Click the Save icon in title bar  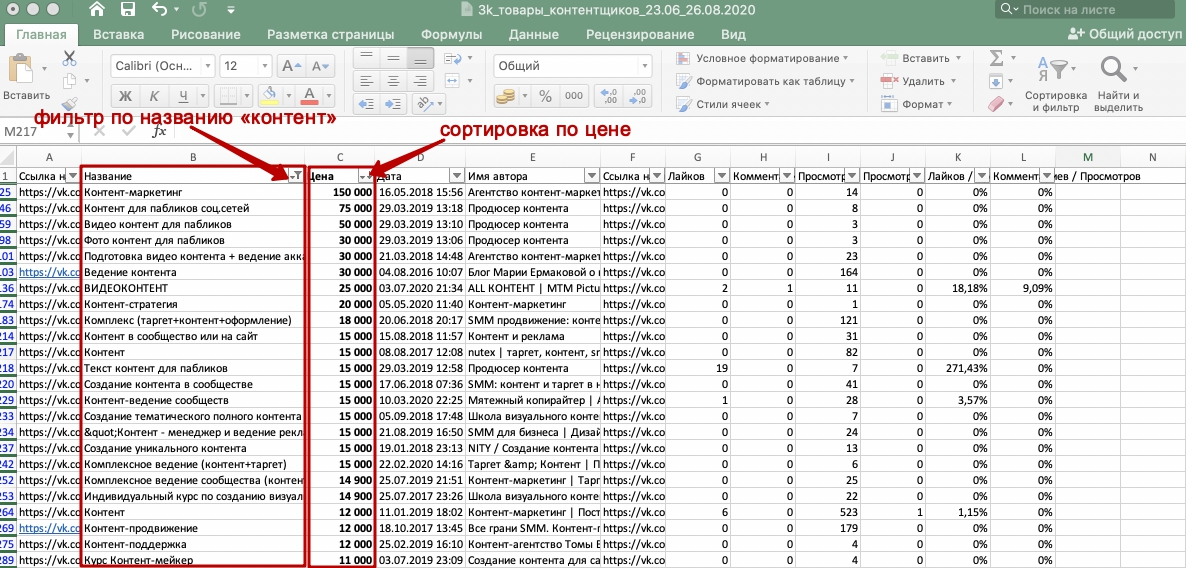pos(127,11)
